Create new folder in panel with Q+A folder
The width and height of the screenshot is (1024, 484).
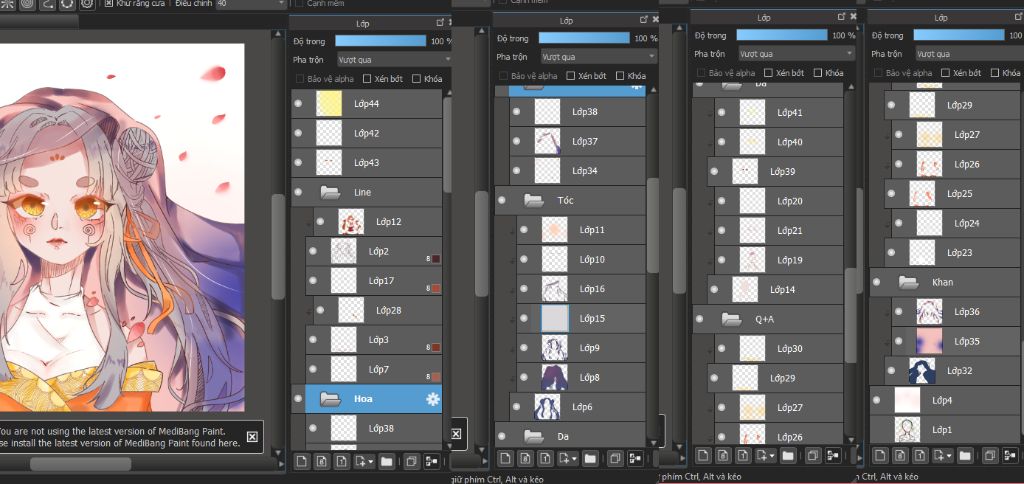[788, 455]
